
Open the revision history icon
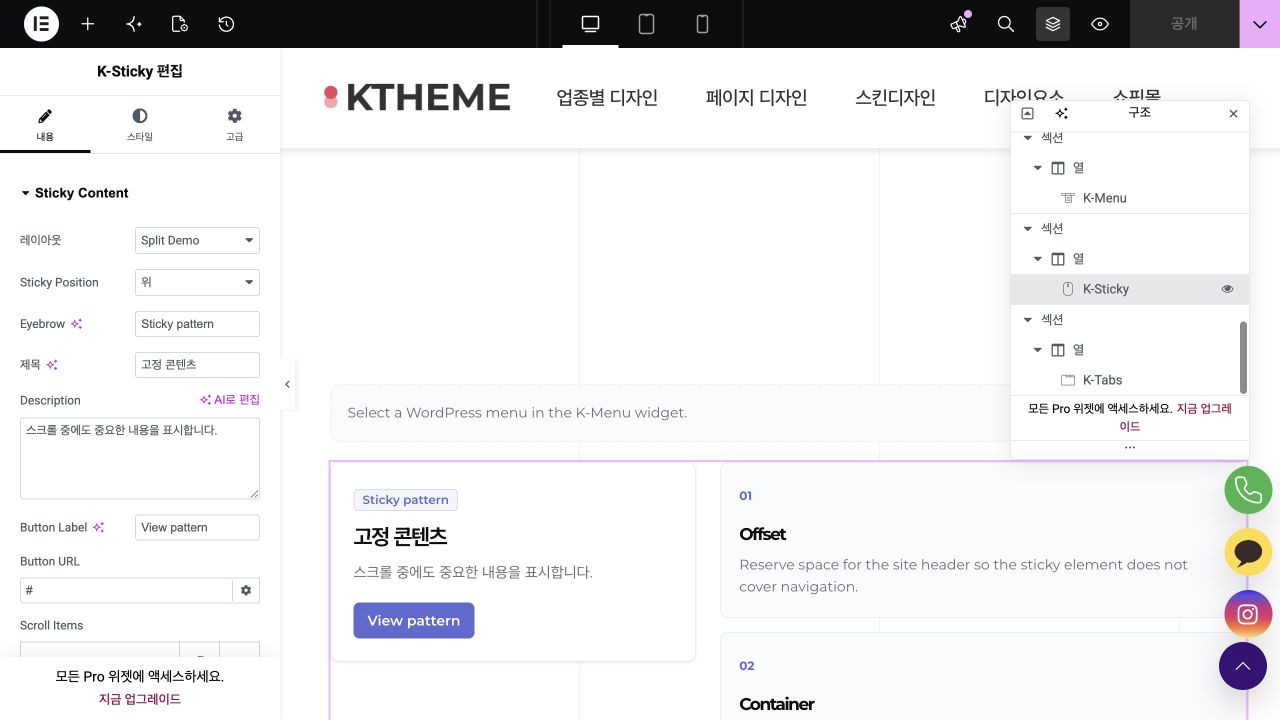pos(226,24)
